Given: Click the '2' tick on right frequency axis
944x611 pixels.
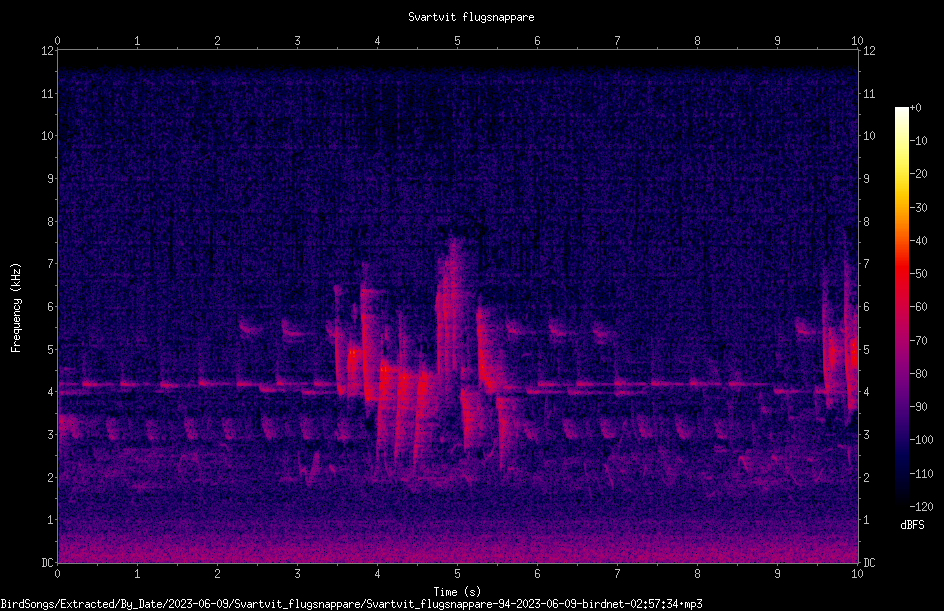Looking at the screenshot, I should pyautogui.click(x=866, y=477).
